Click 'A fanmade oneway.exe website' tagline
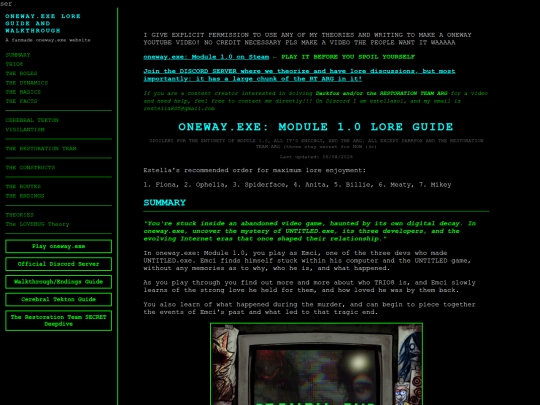The width and height of the screenshot is (540, 405). (x=48, y=40)
